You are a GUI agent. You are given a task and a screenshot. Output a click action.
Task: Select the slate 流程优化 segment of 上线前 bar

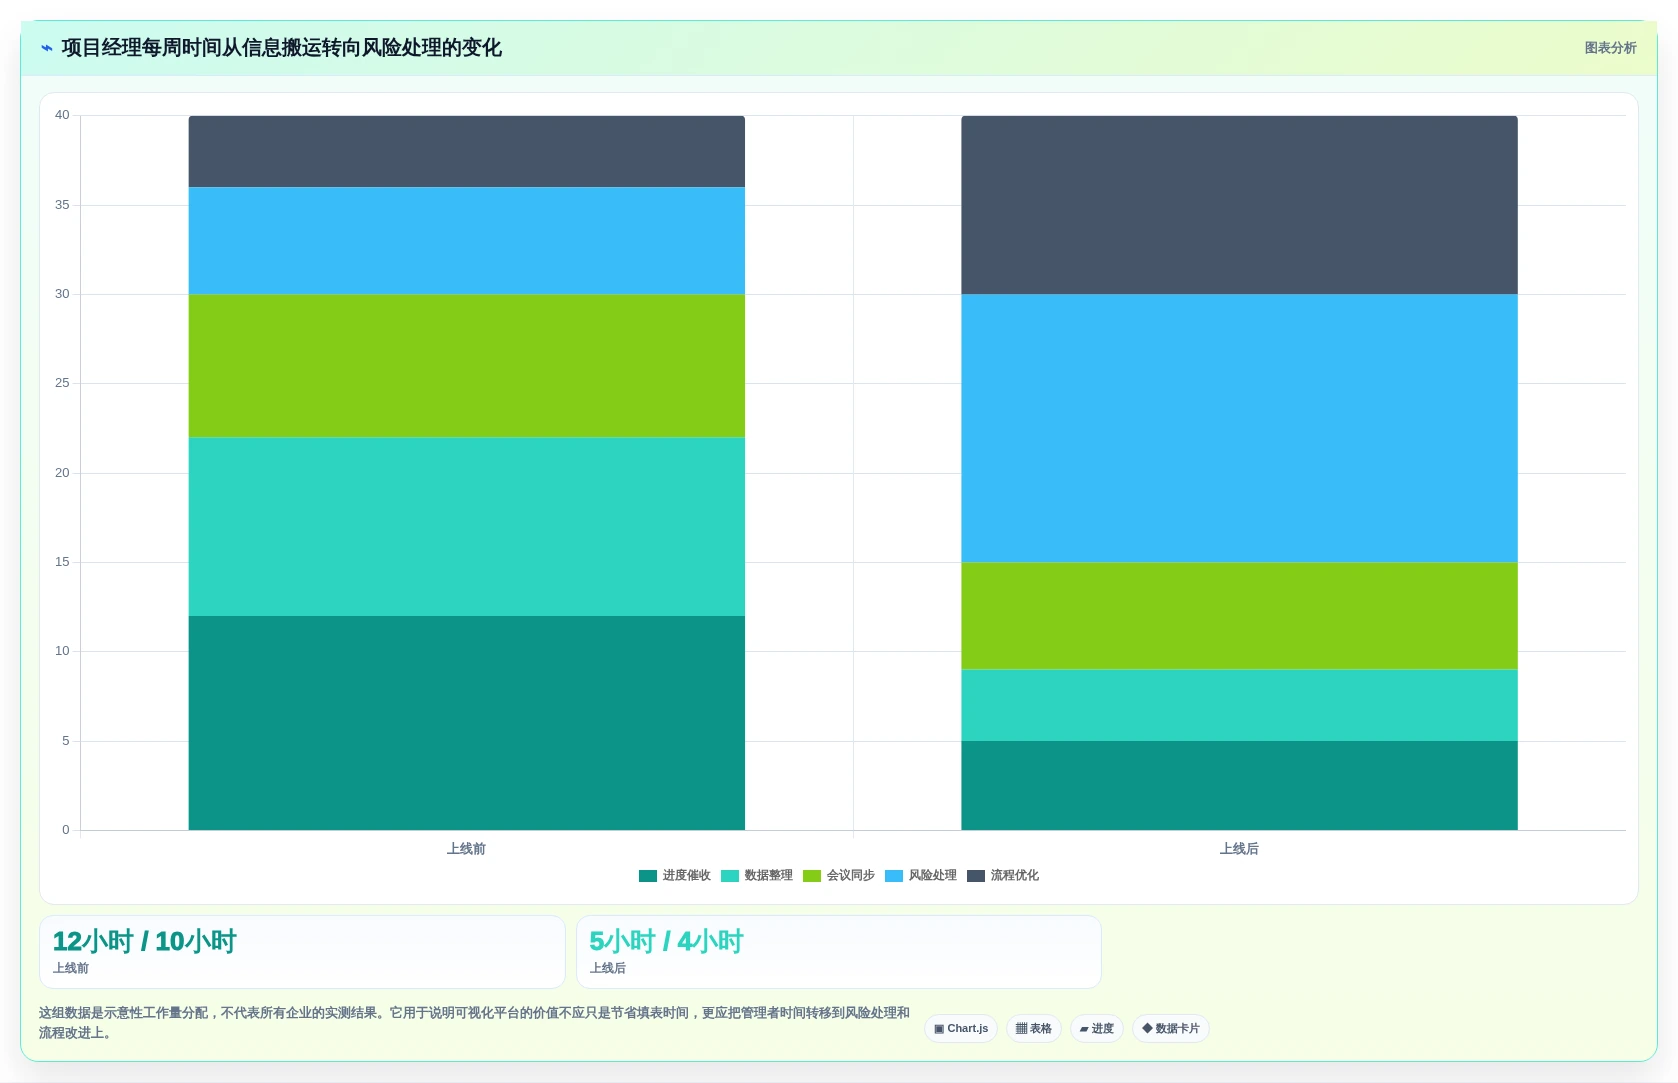tap(467, 151)
